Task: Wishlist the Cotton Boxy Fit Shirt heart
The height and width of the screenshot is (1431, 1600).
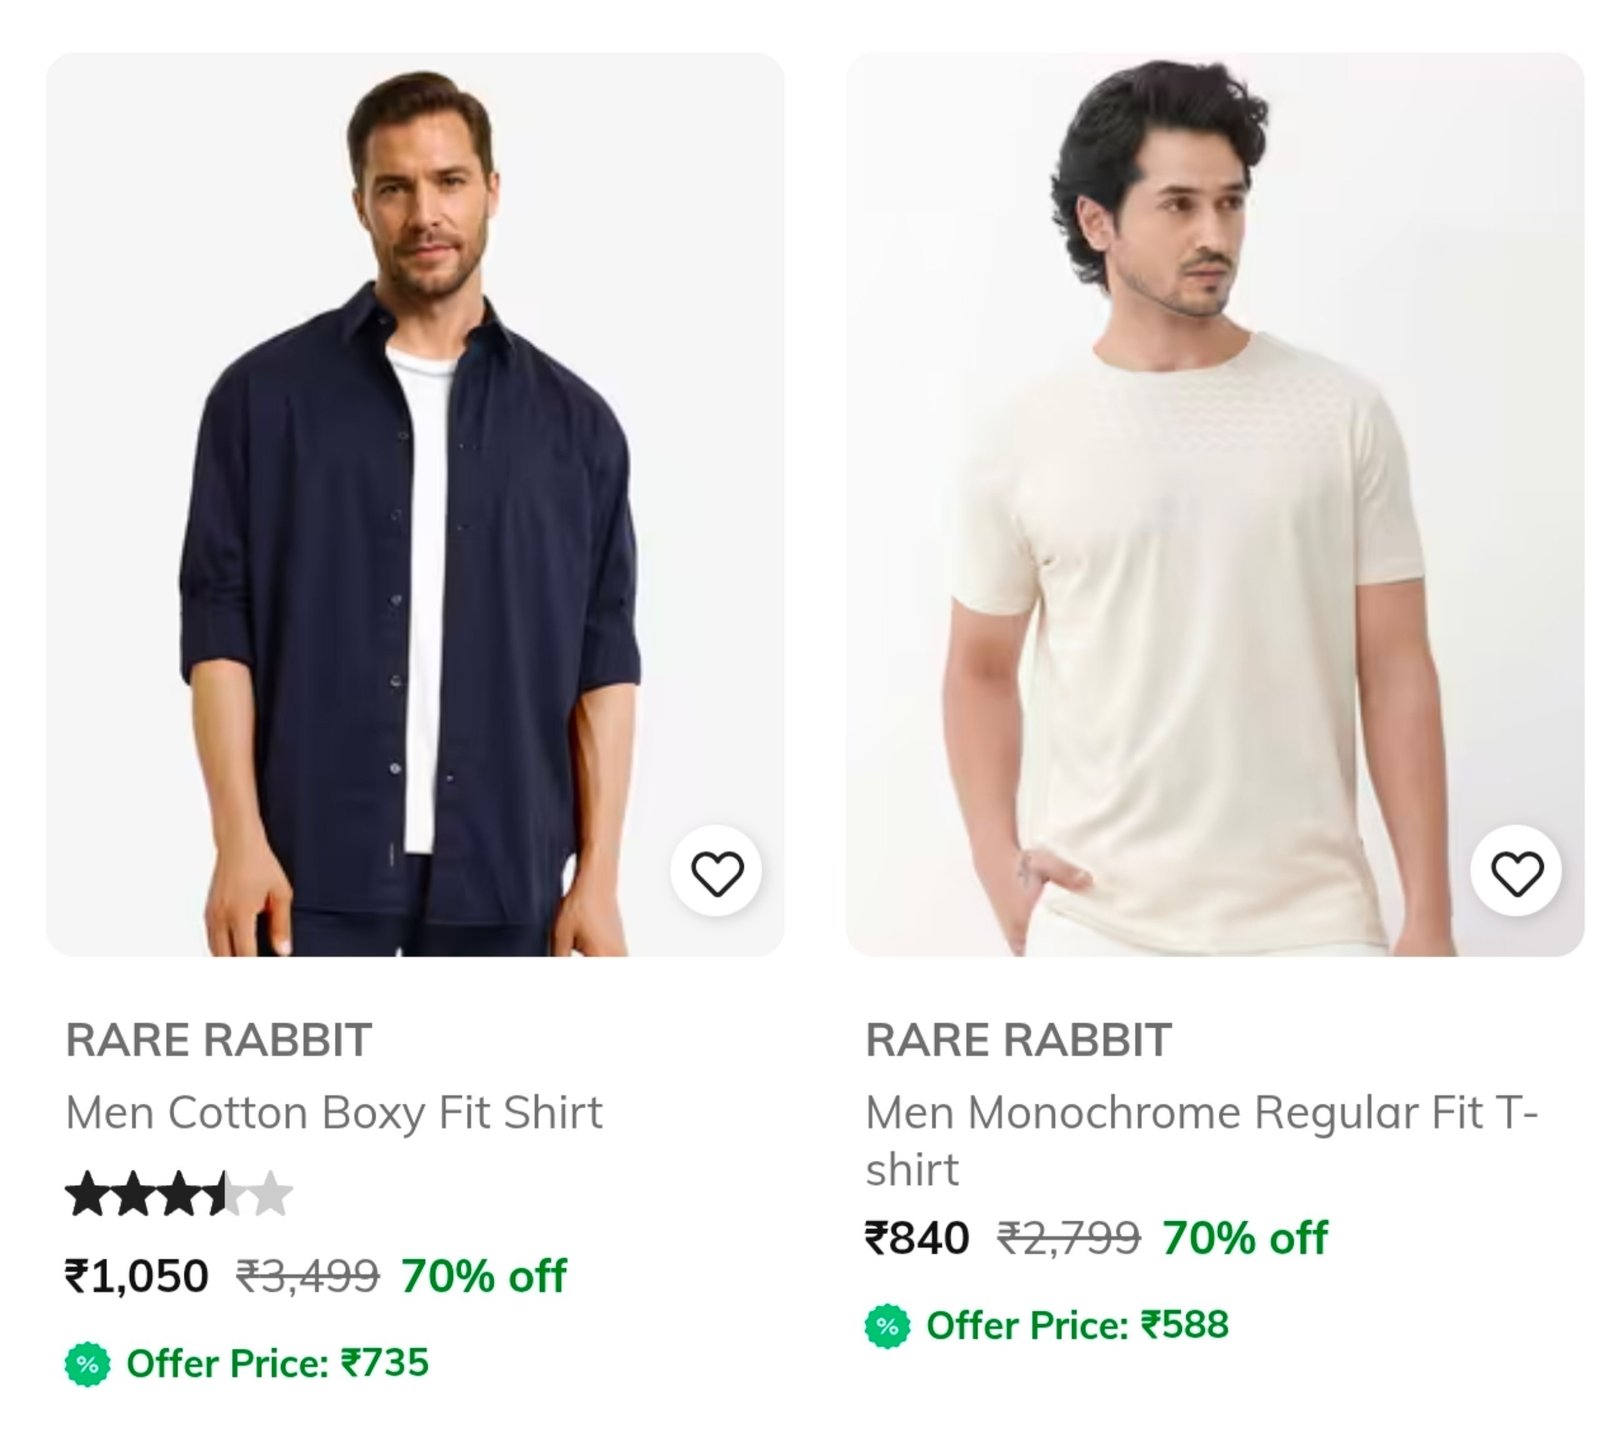Action: coord(716,872)
